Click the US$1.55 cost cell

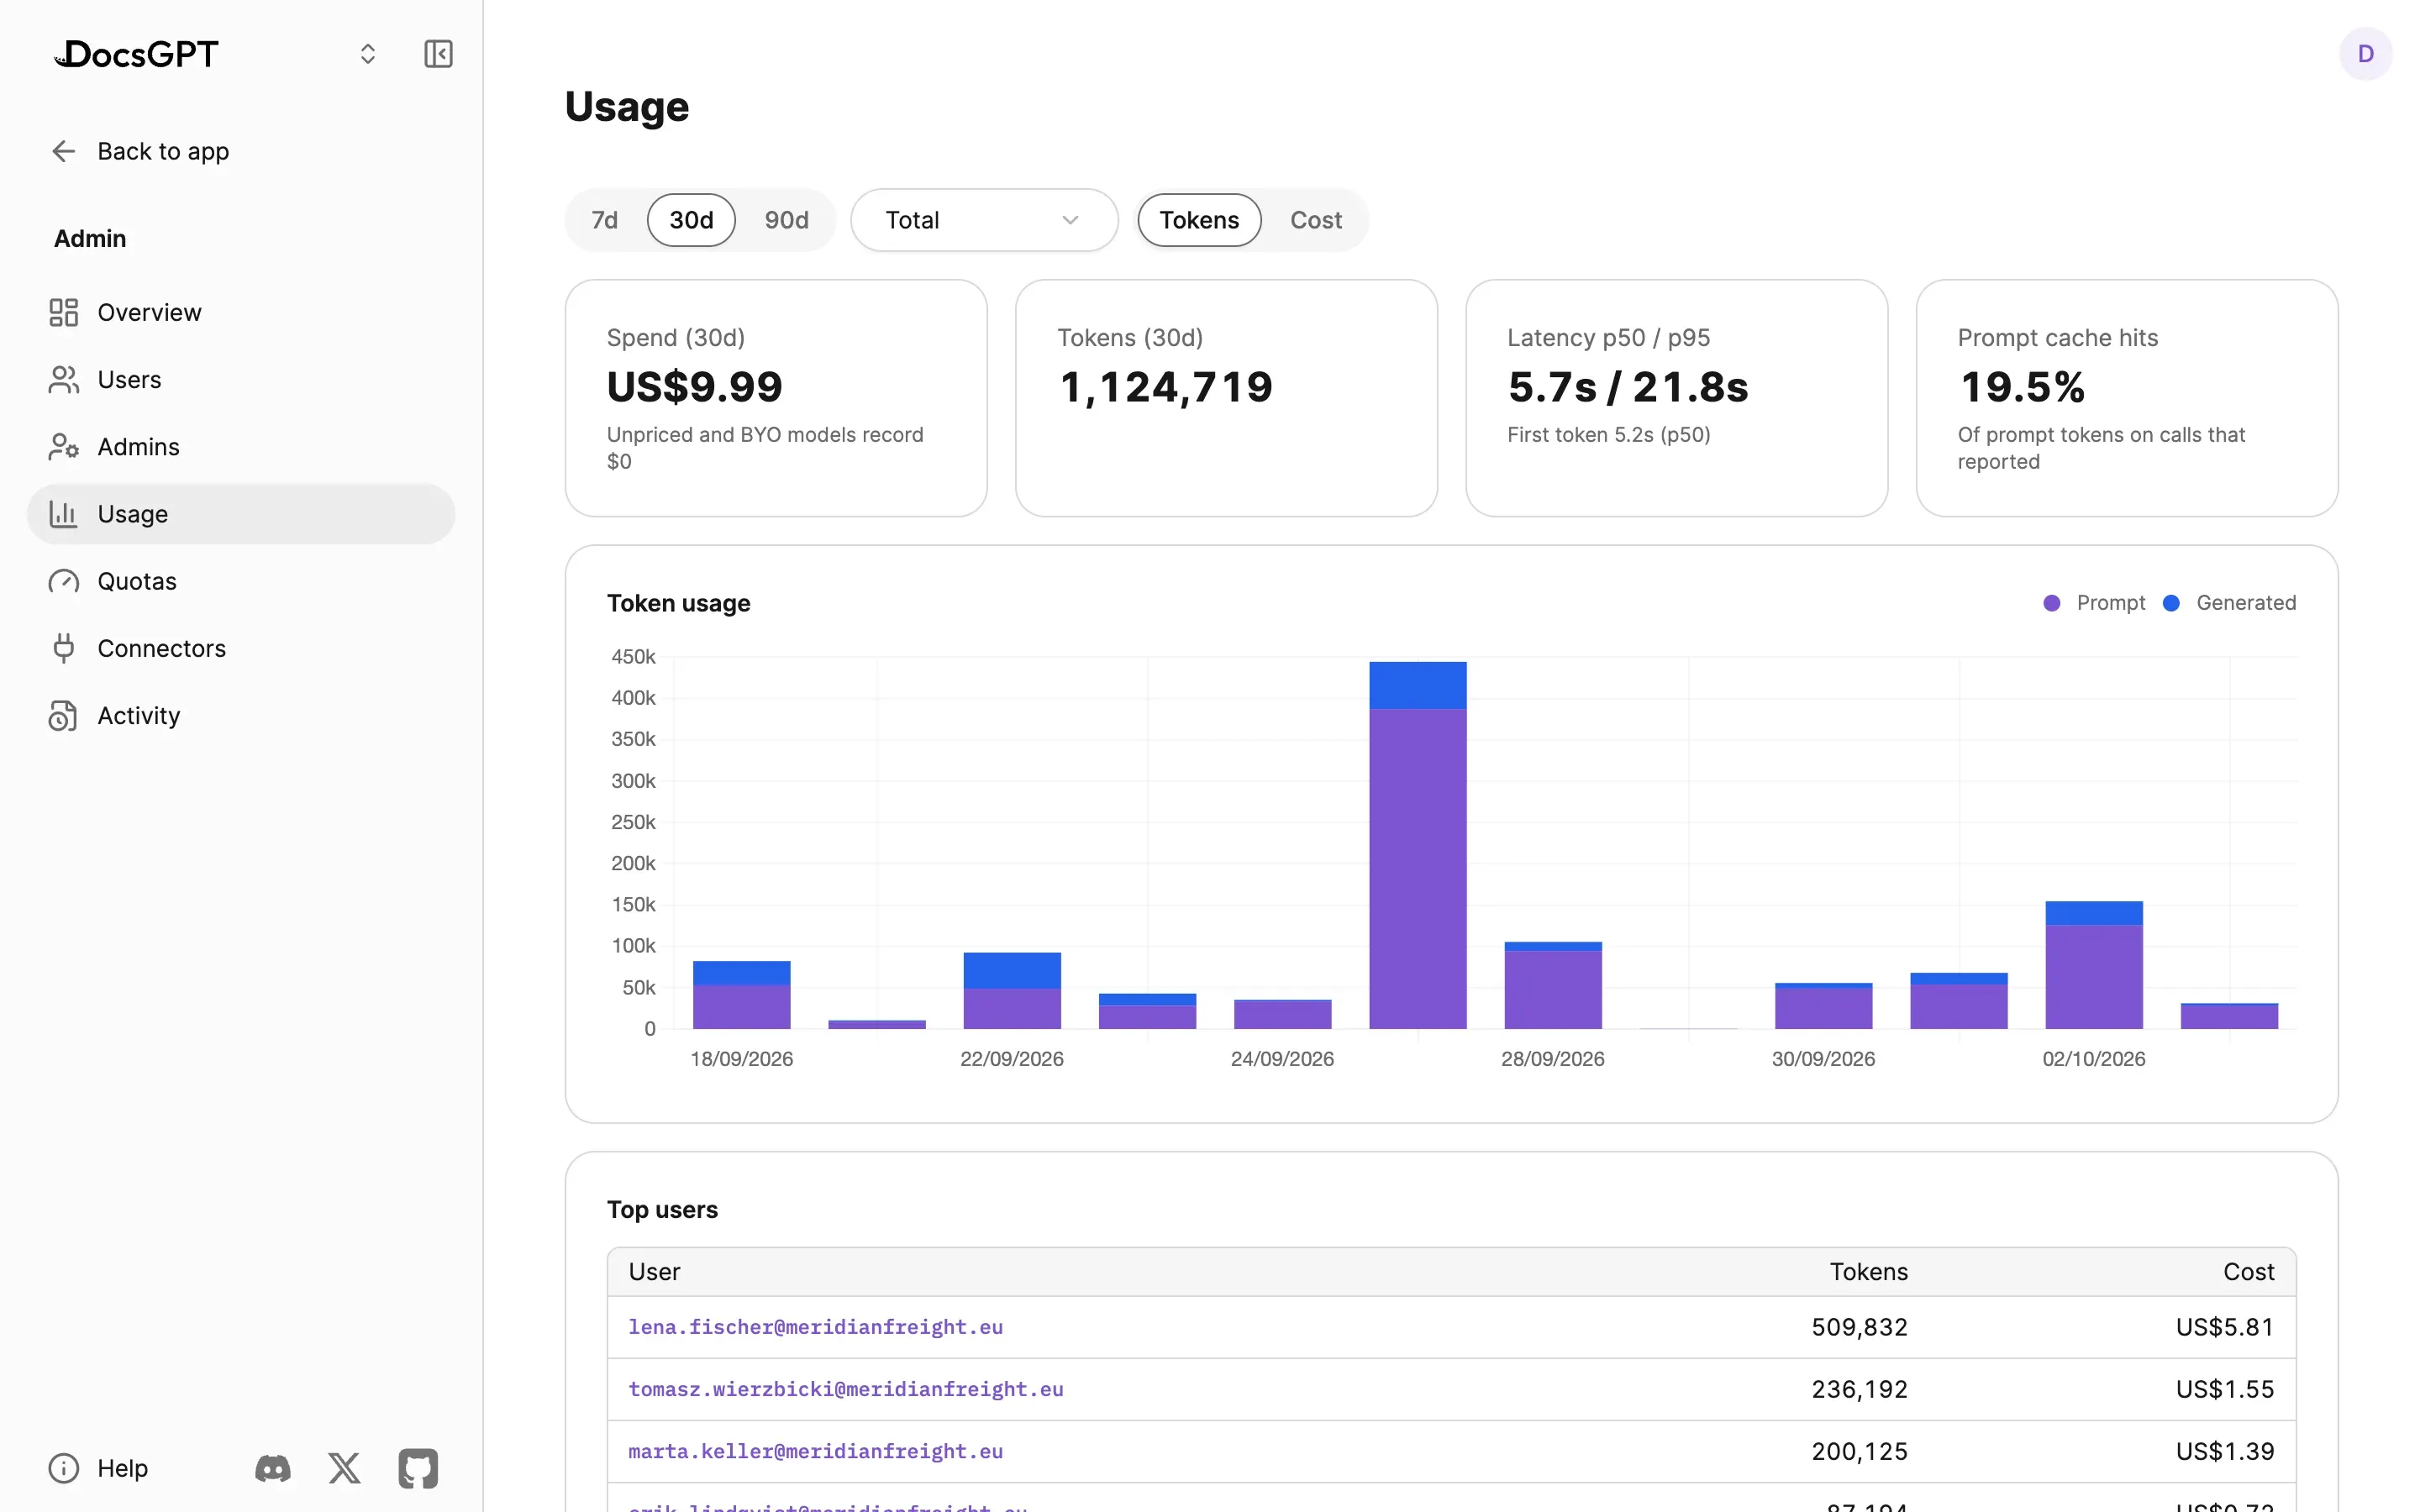(2225, 1389)
